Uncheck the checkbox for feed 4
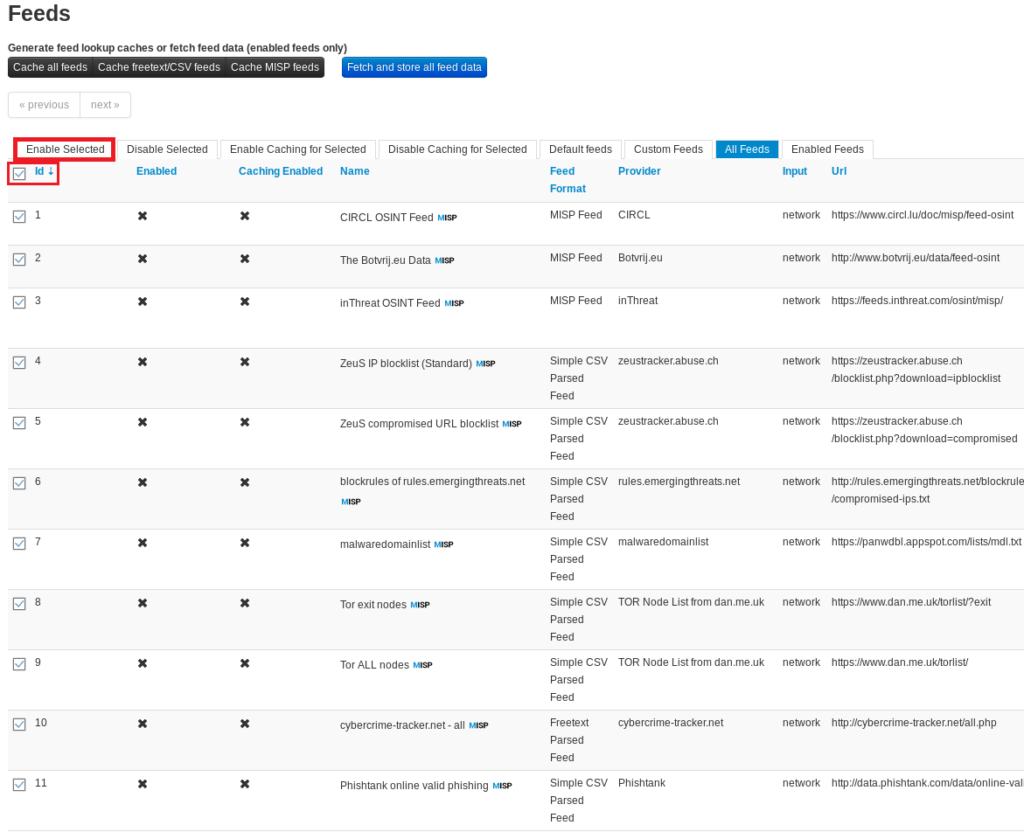The image size is (1024, 832). (19, 362)
